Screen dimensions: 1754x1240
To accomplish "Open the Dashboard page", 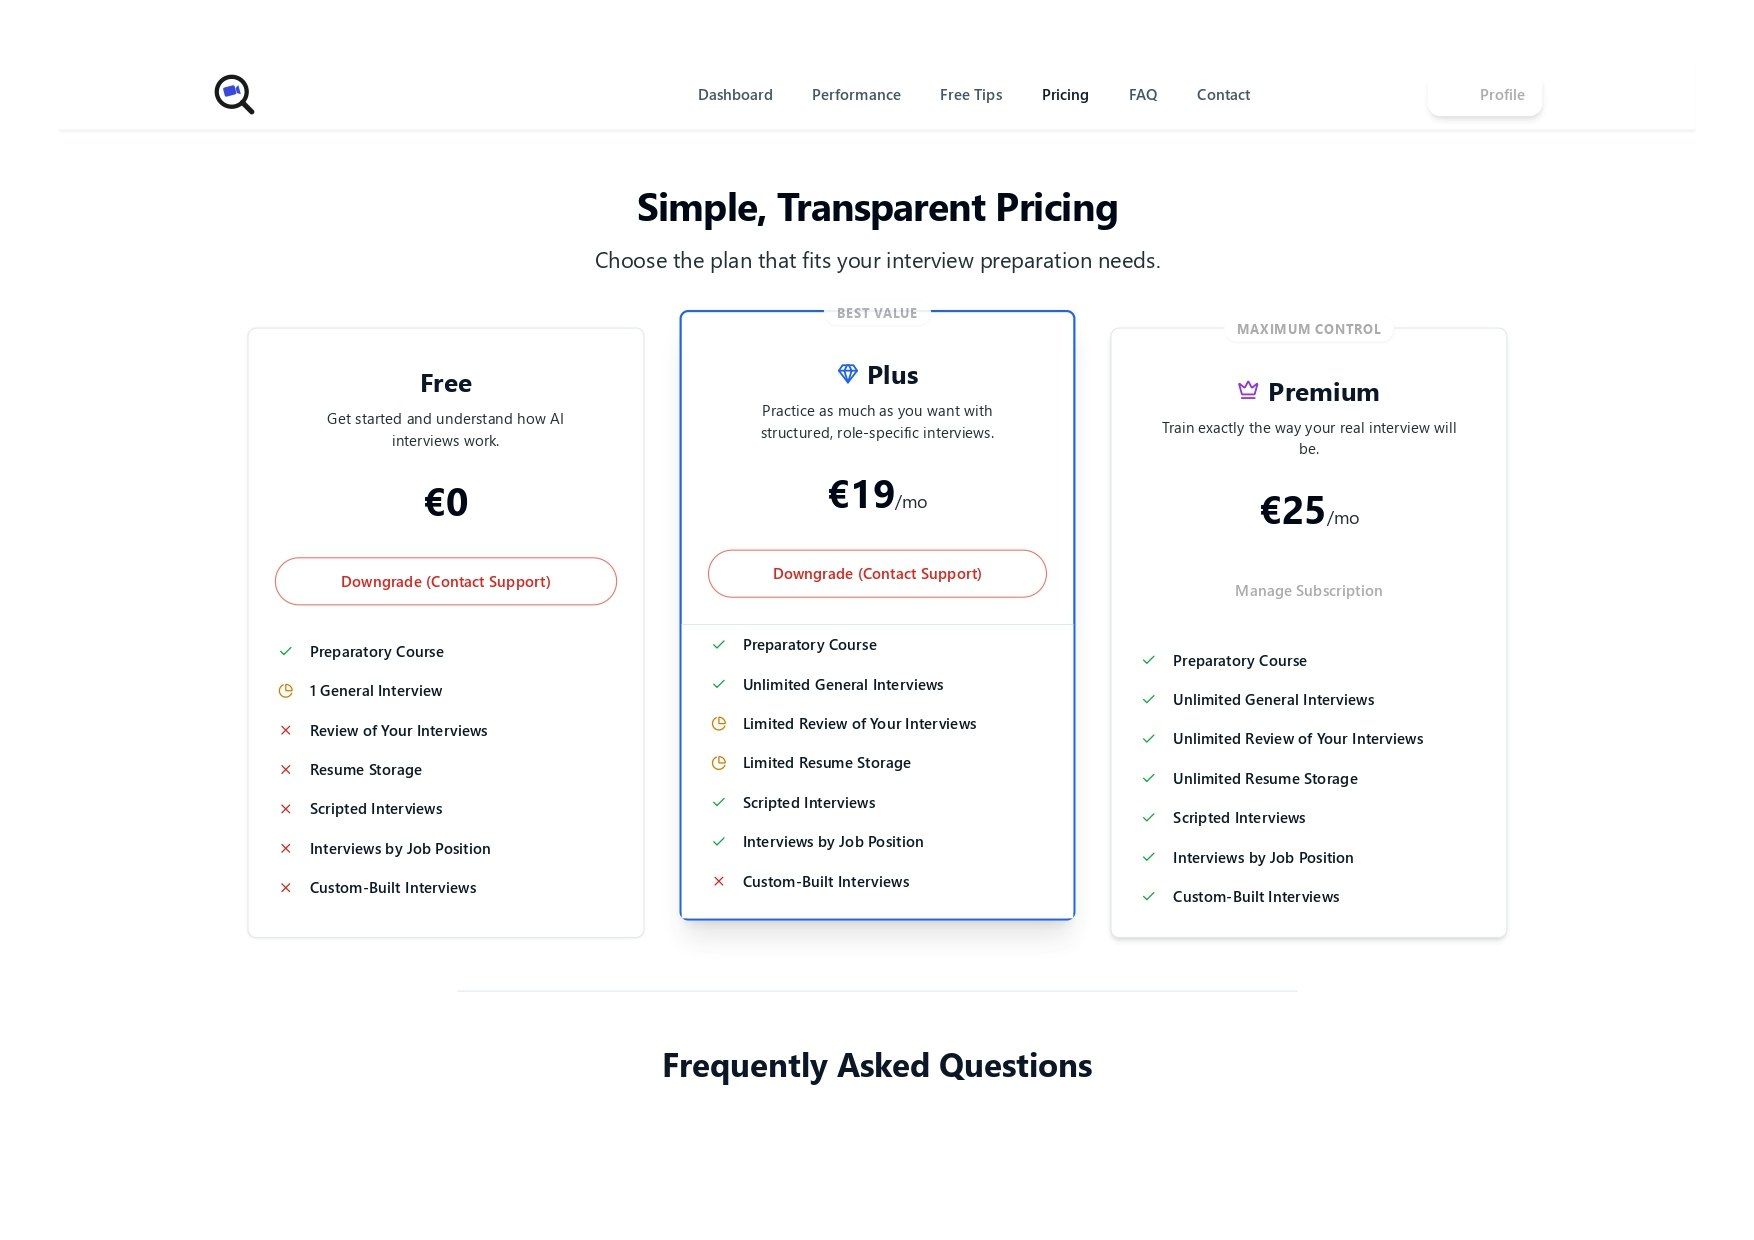I will pyautogui.click(x=735, y=94).
